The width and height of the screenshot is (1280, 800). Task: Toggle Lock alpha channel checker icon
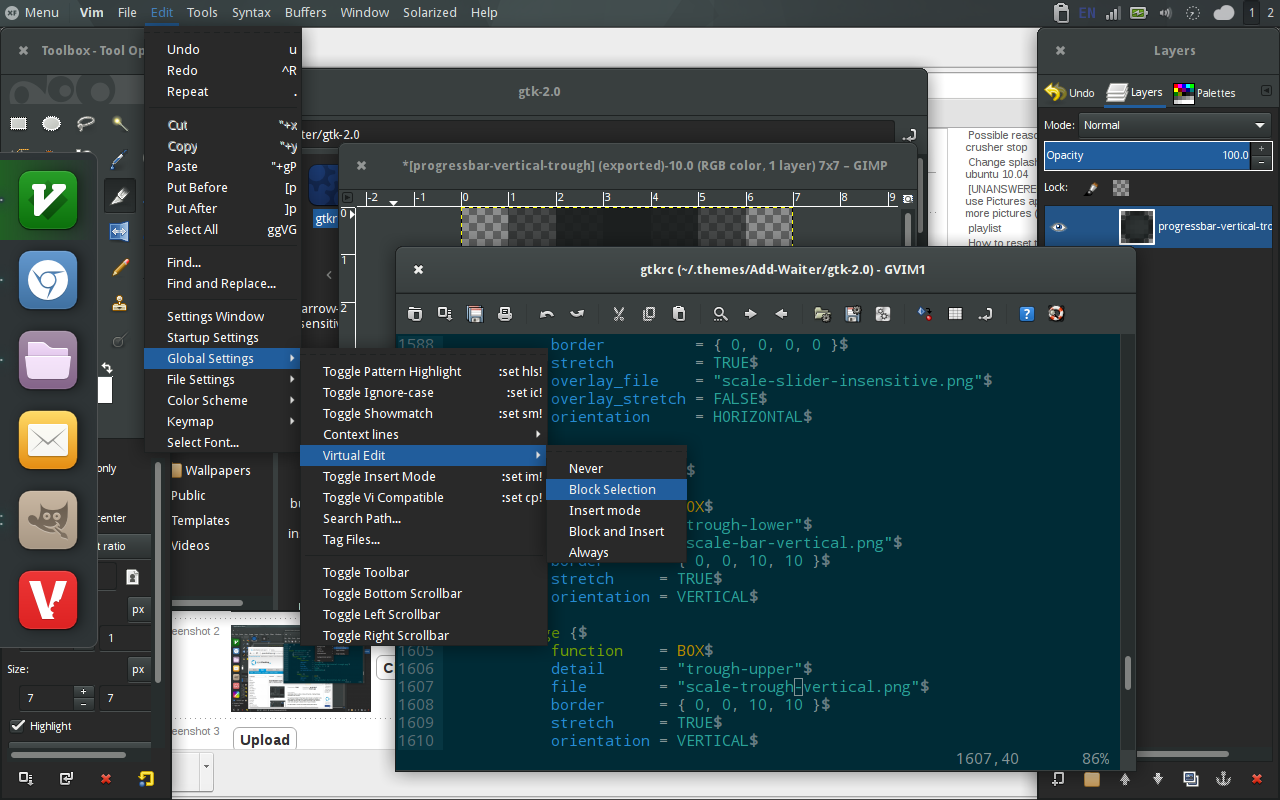(x=1121, y=187)
